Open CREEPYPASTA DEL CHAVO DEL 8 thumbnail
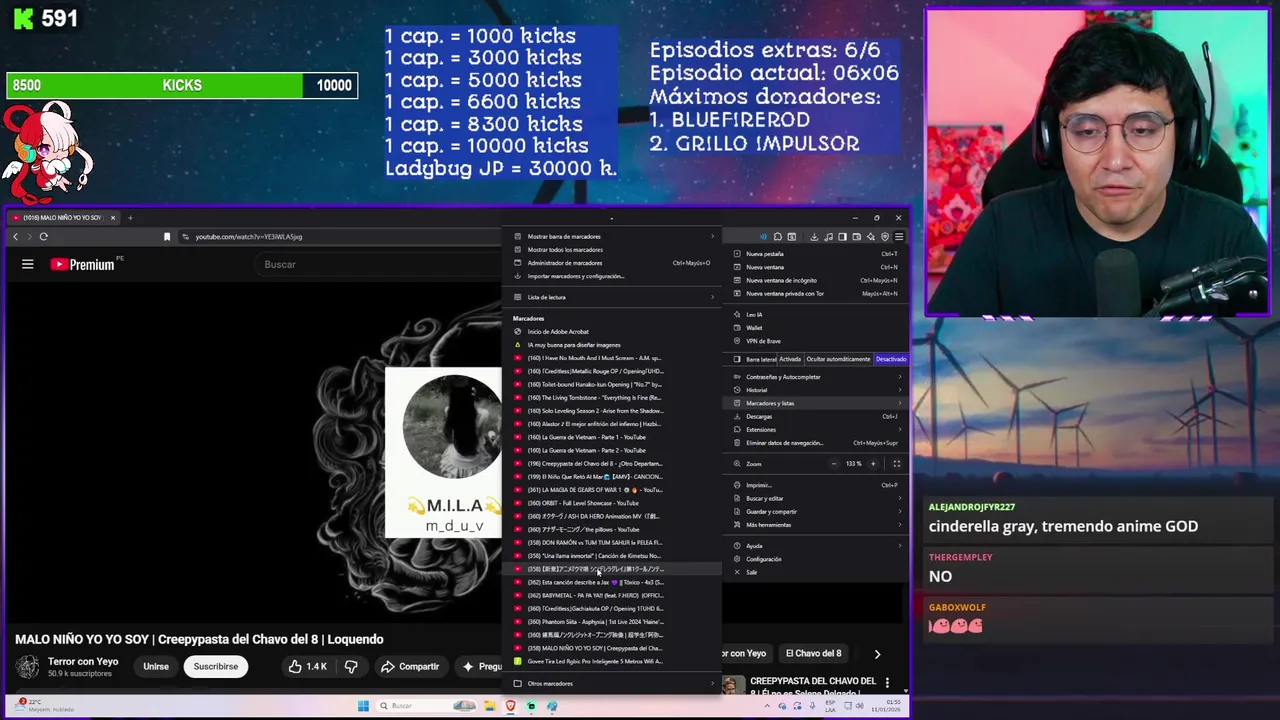This screenshot has height=720, width=1280. [x=733, y=686]
